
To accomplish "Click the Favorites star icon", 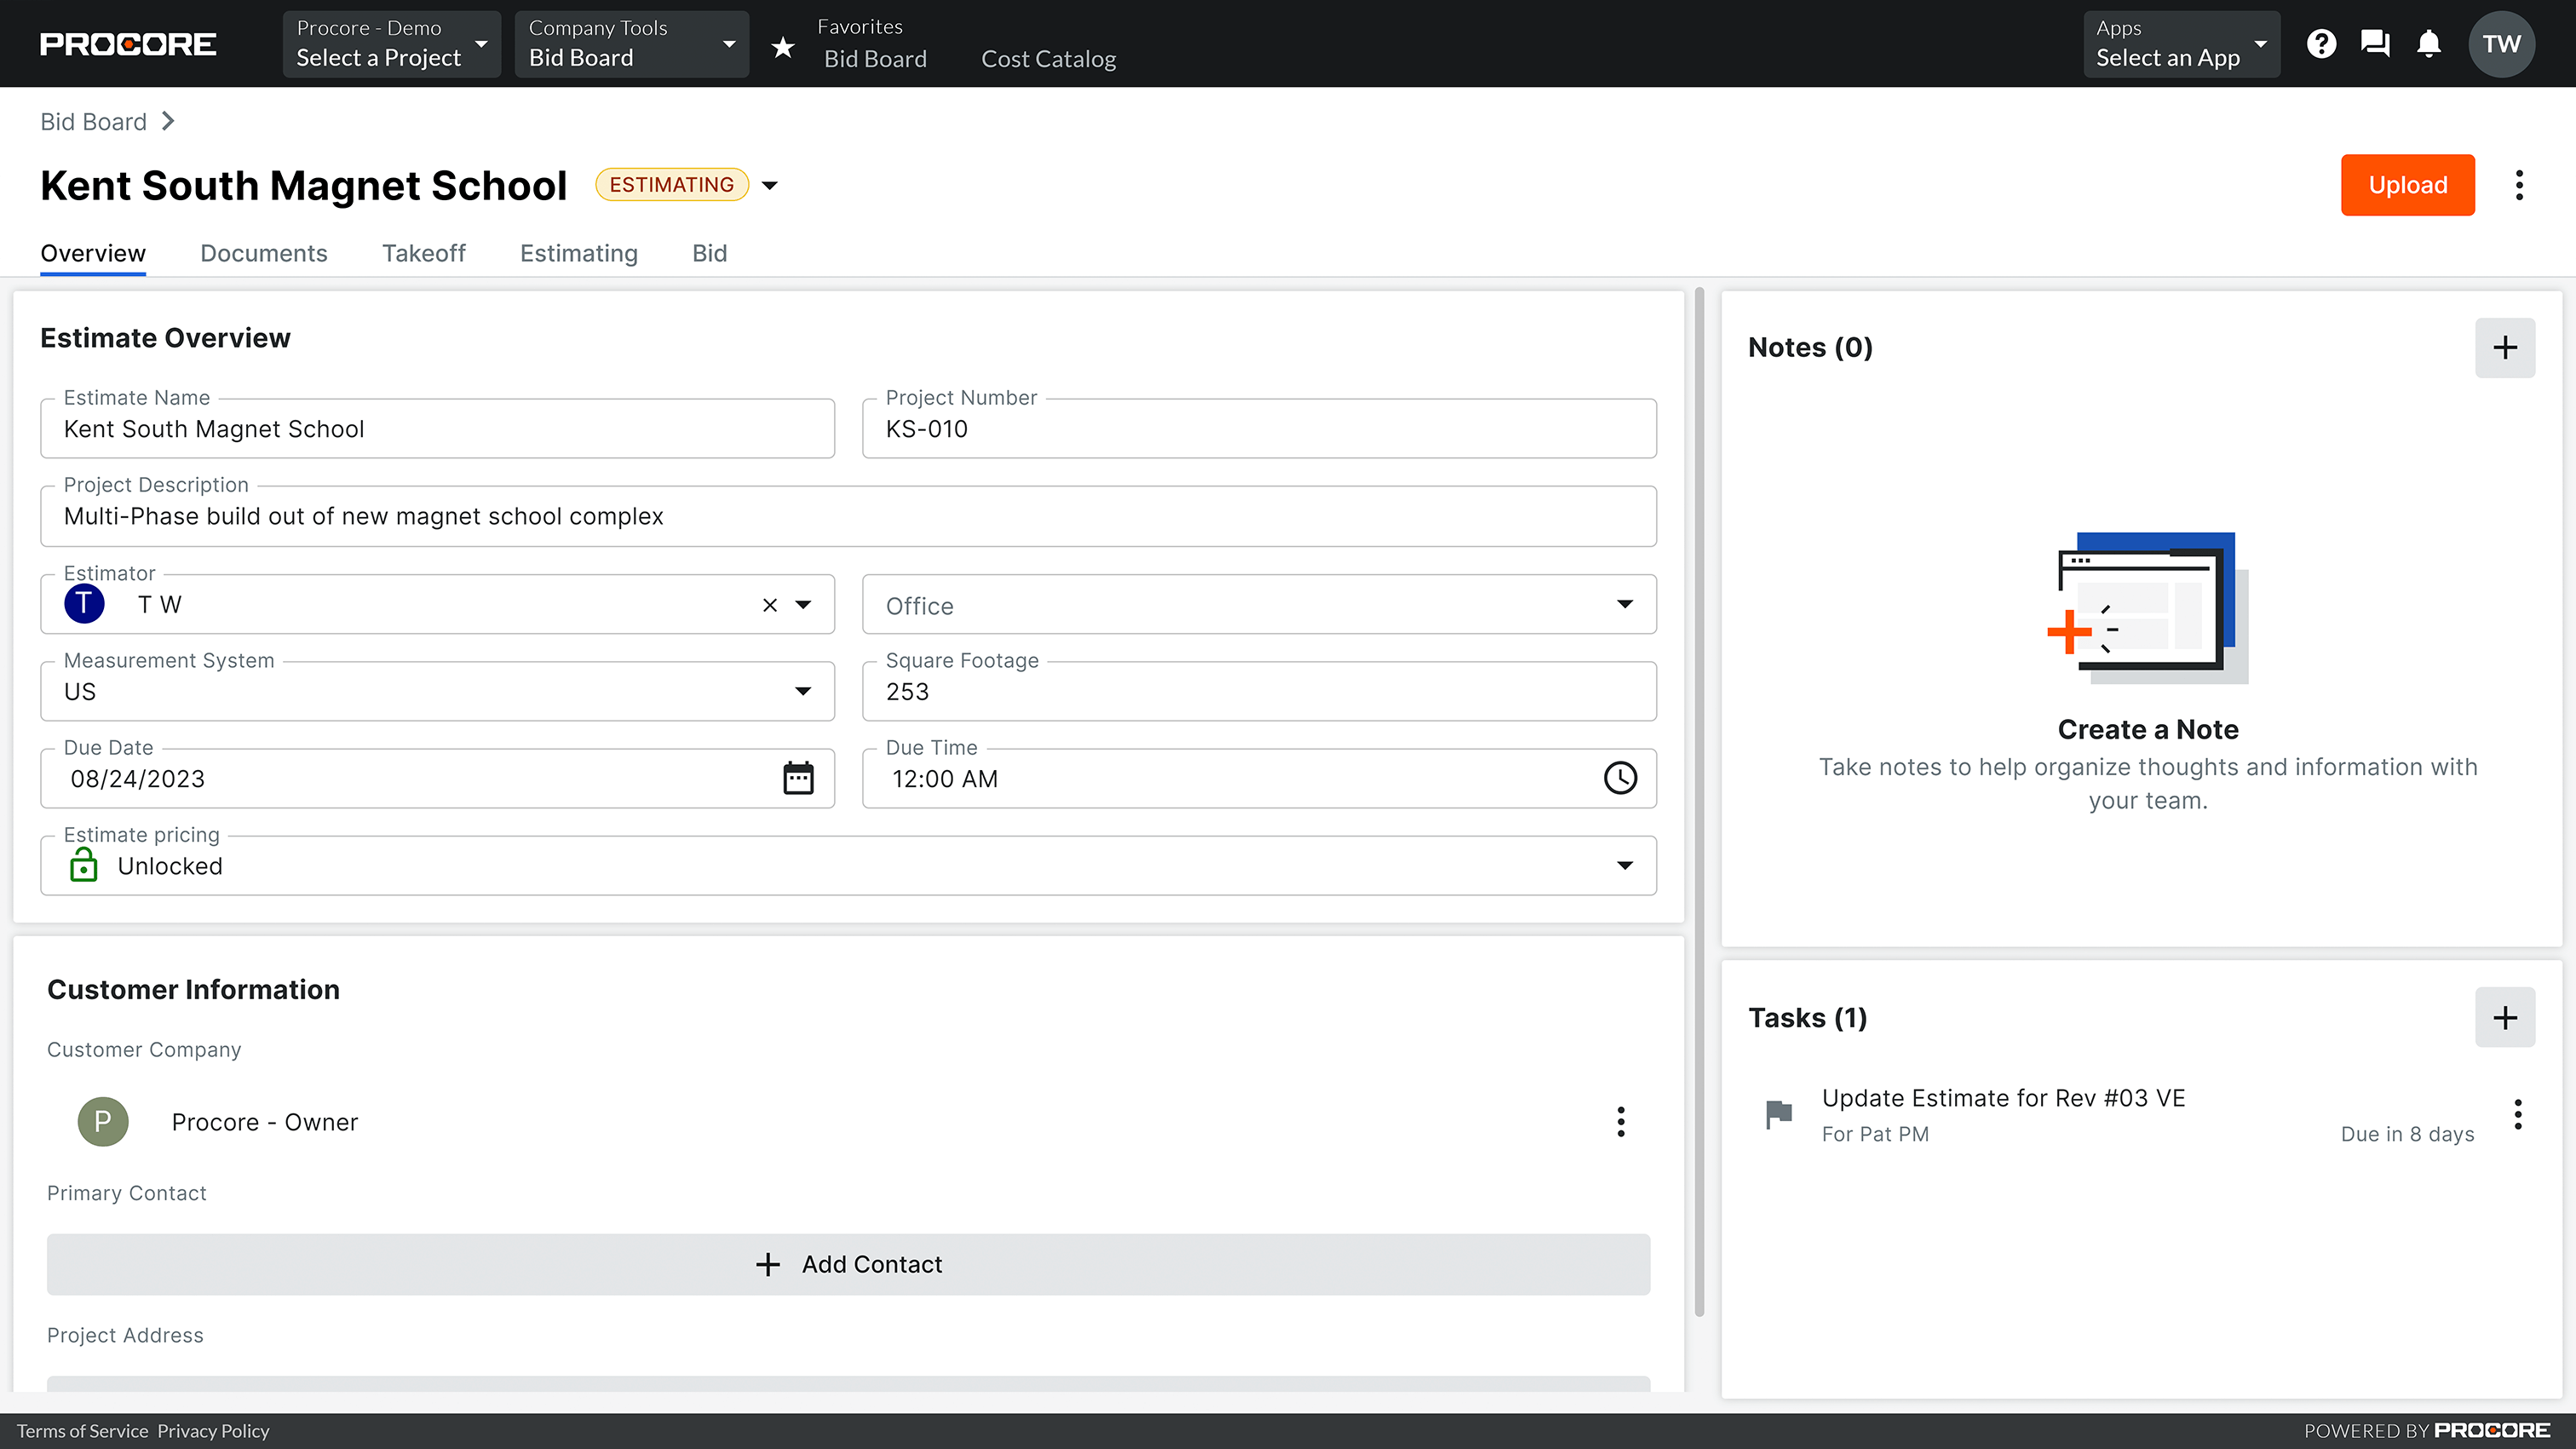I will point(783,46).
